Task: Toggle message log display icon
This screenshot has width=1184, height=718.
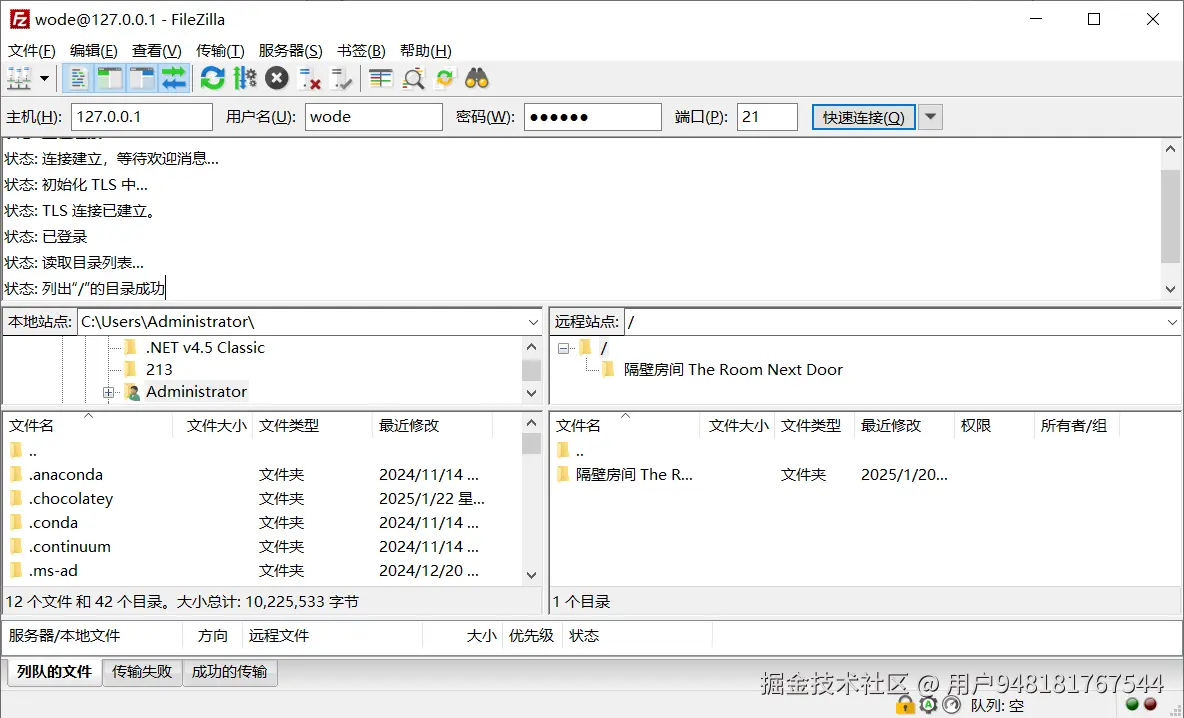Action: pos(79,78)
